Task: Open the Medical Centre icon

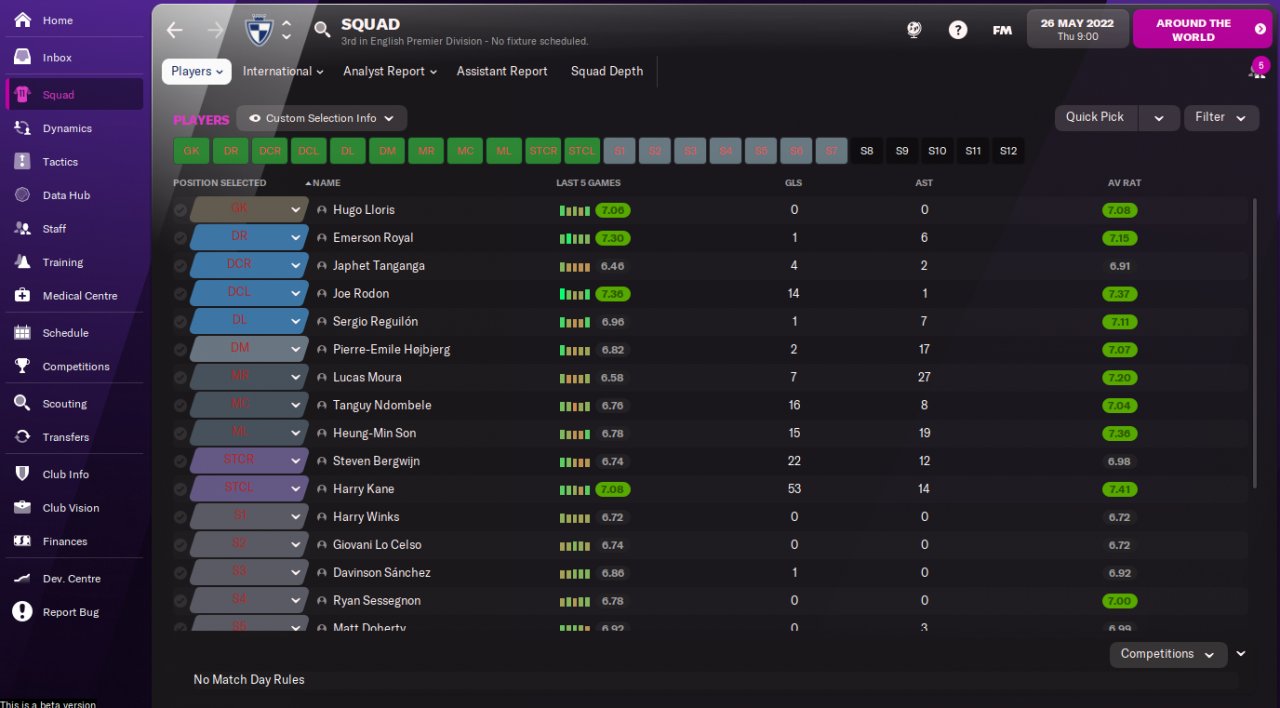Action: tap(22, 296)
